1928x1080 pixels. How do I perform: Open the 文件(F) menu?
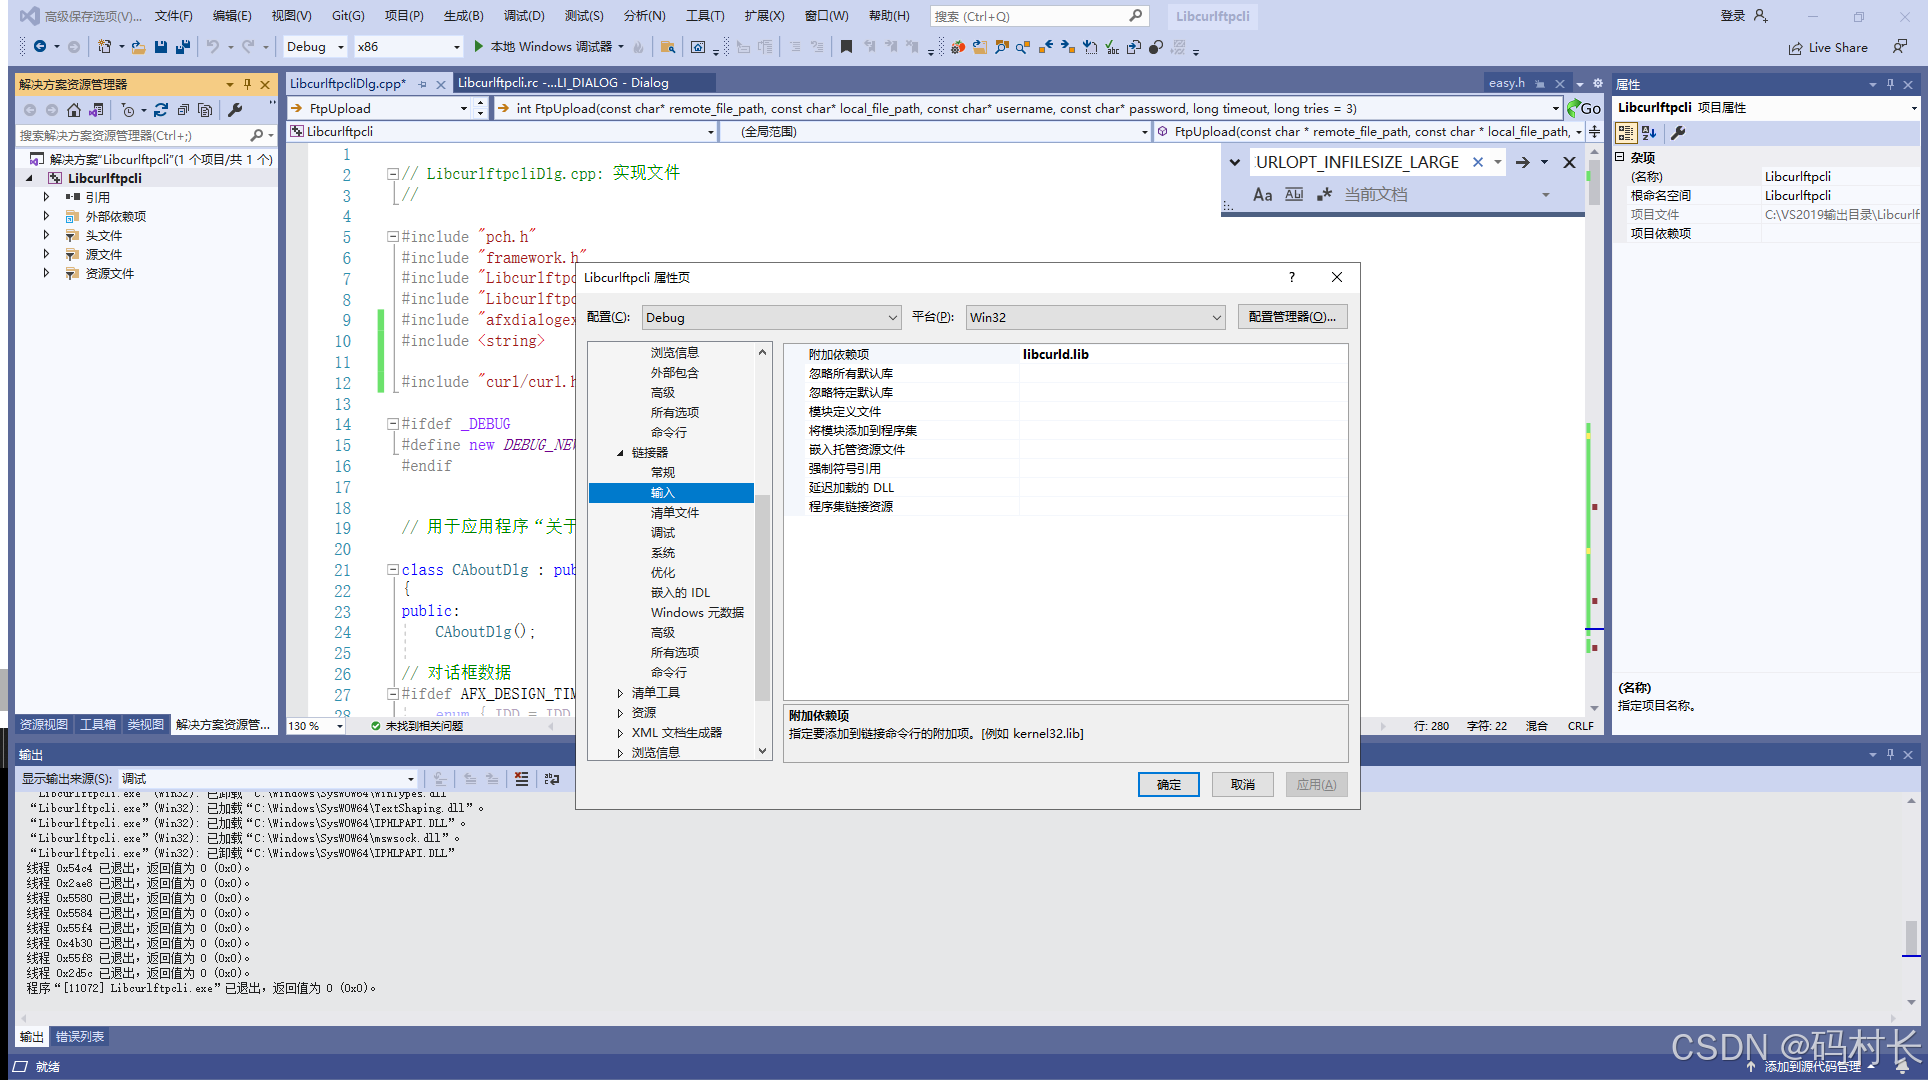coord(174,16)
